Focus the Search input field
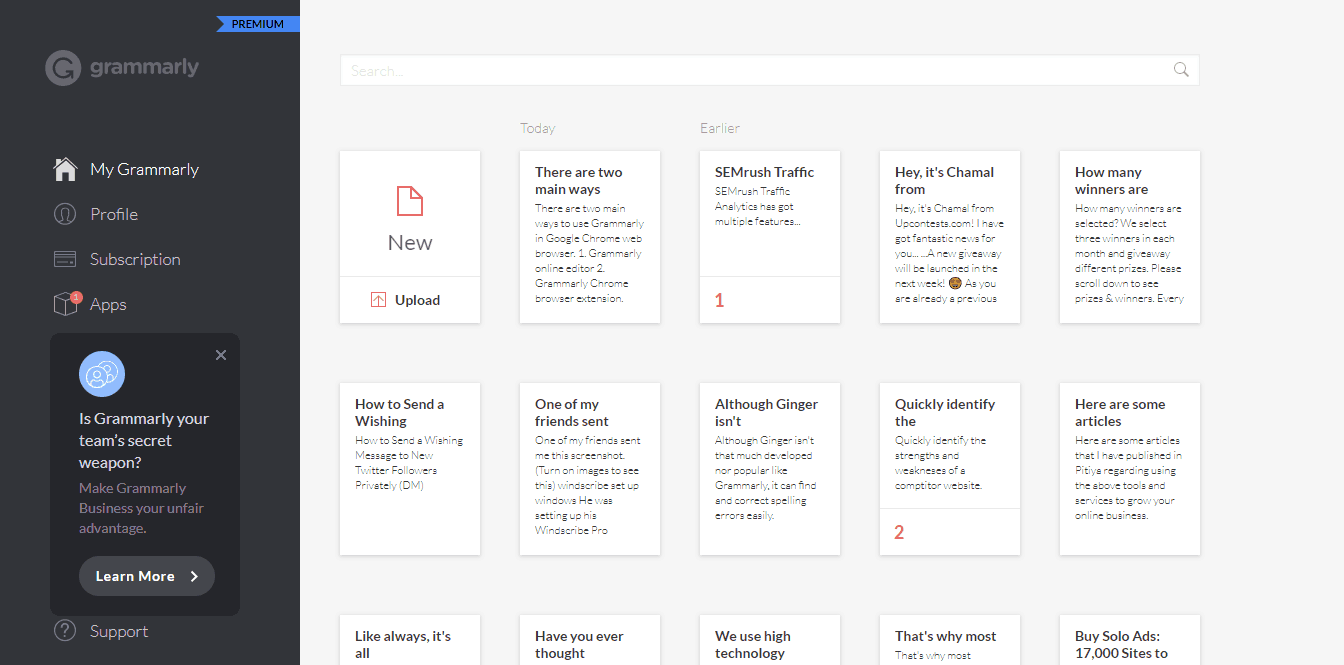This screenshot has width=1344, height=665. (x=769, y=70)
